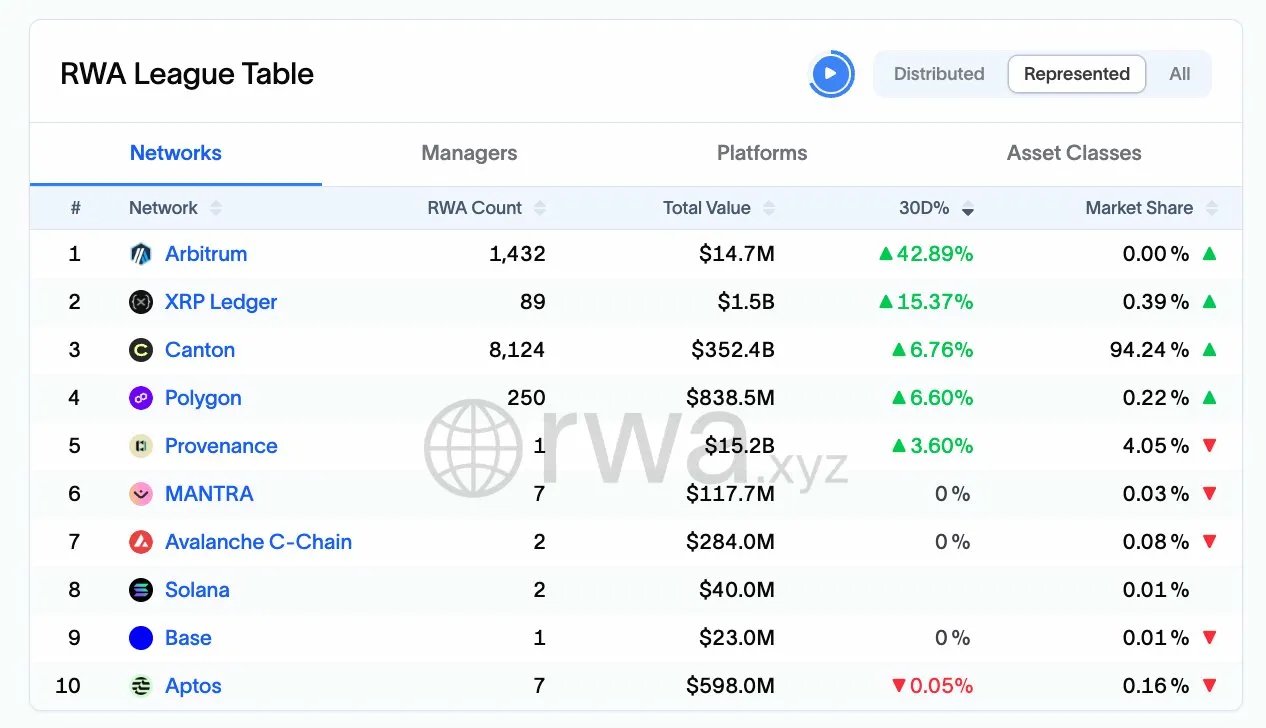The height and width of the screenshot is (728, 1266).
Task: Select the Represented view toggle
Action: [x=1076, y=74]
